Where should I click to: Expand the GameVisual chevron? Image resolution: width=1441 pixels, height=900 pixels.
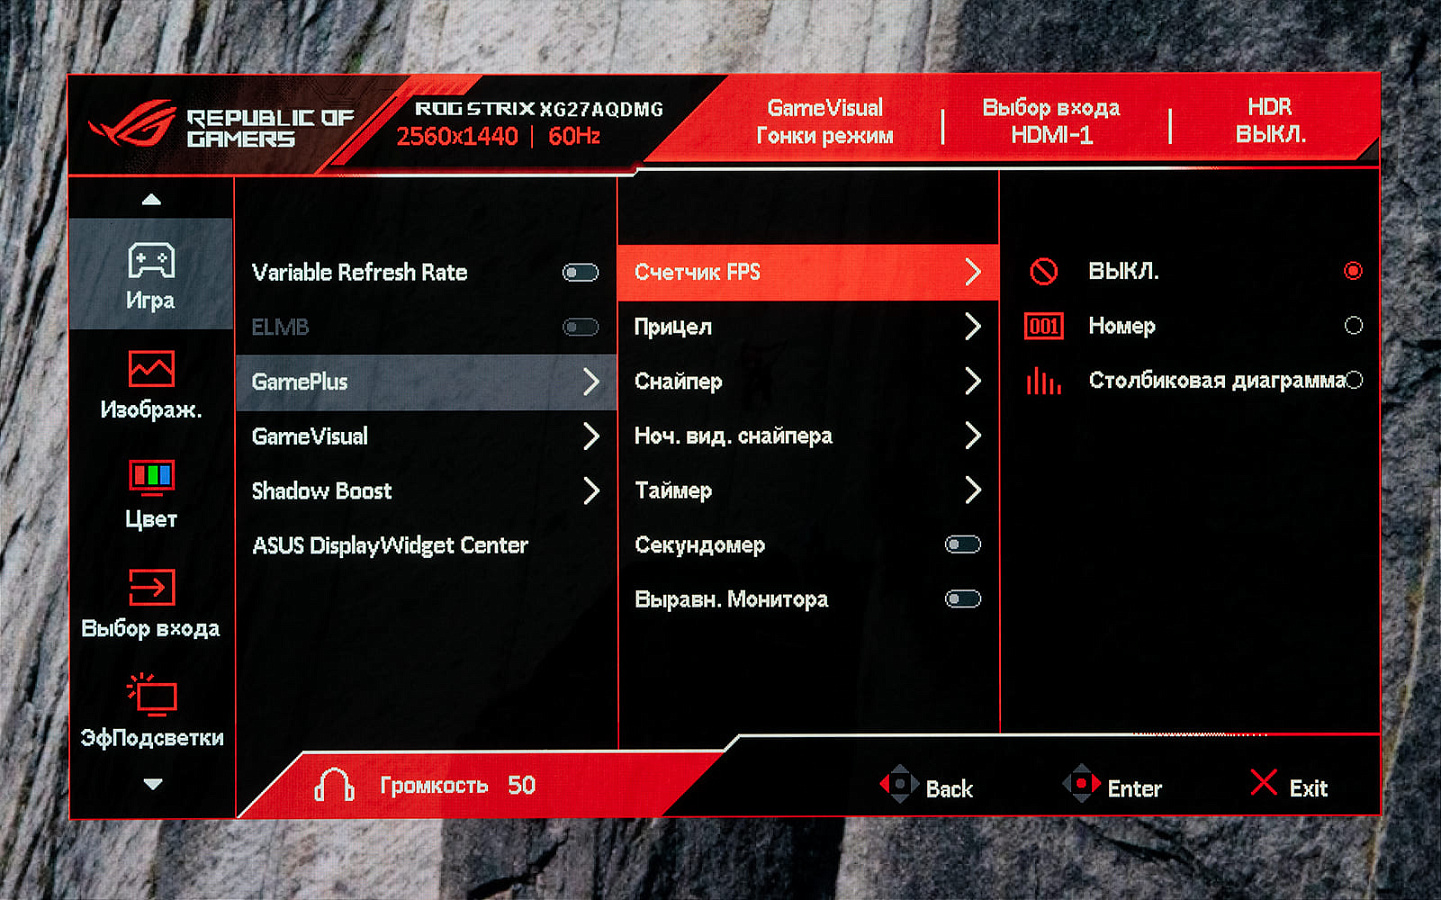tap(591, 436)
